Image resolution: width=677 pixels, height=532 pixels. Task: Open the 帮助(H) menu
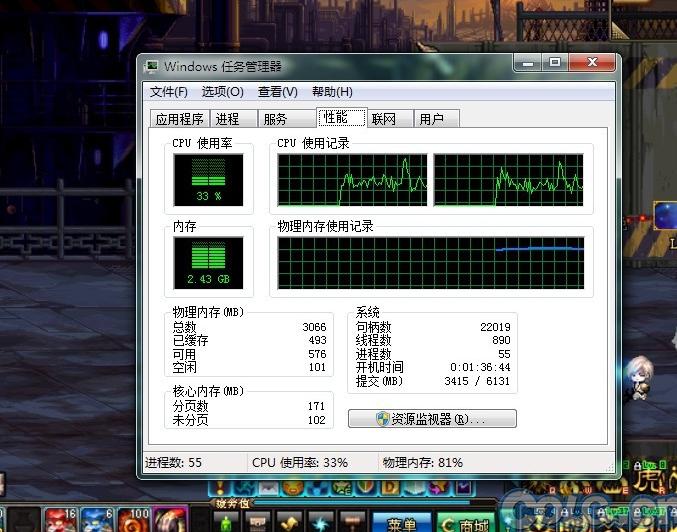(x=332, y=92)
